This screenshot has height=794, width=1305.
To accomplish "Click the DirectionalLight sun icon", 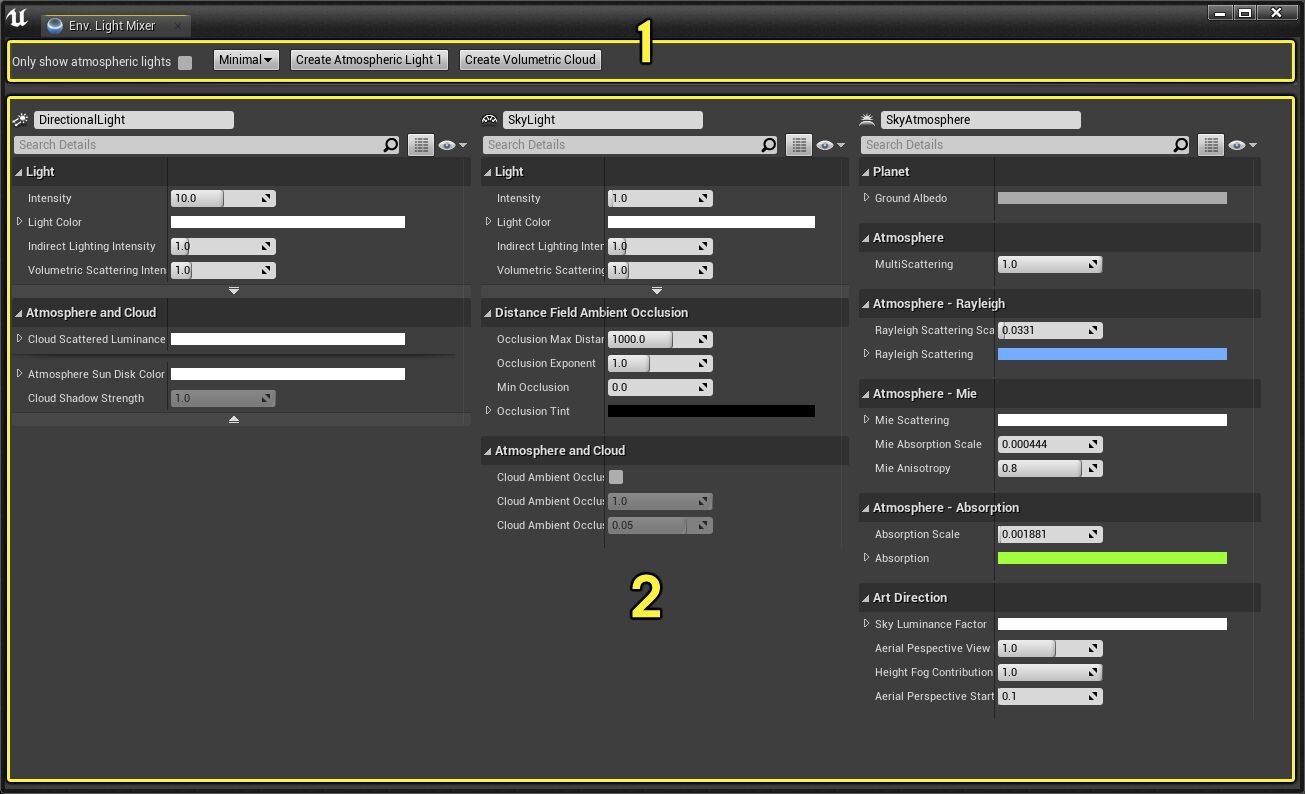I will [x=19, y=119].
